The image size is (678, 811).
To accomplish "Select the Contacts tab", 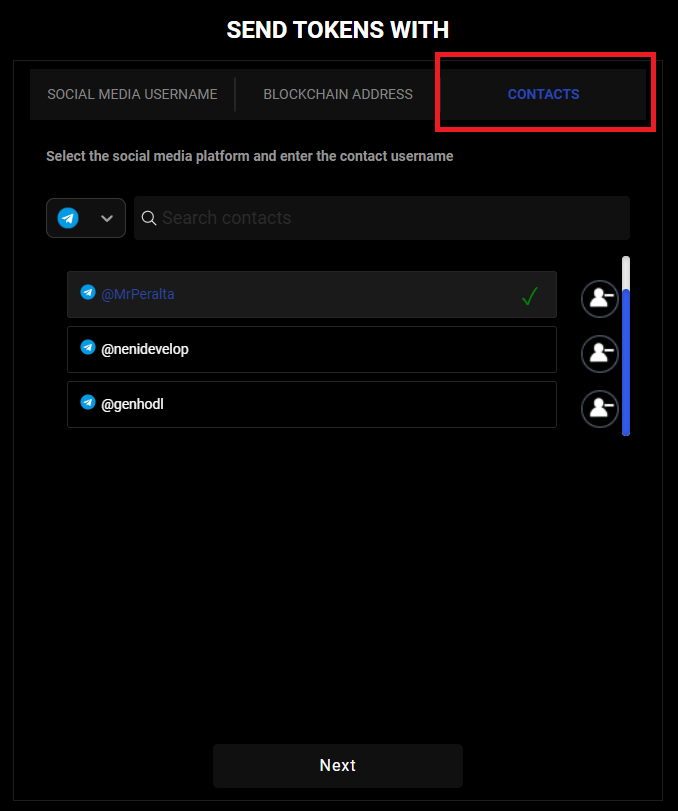I will [543, 94].
